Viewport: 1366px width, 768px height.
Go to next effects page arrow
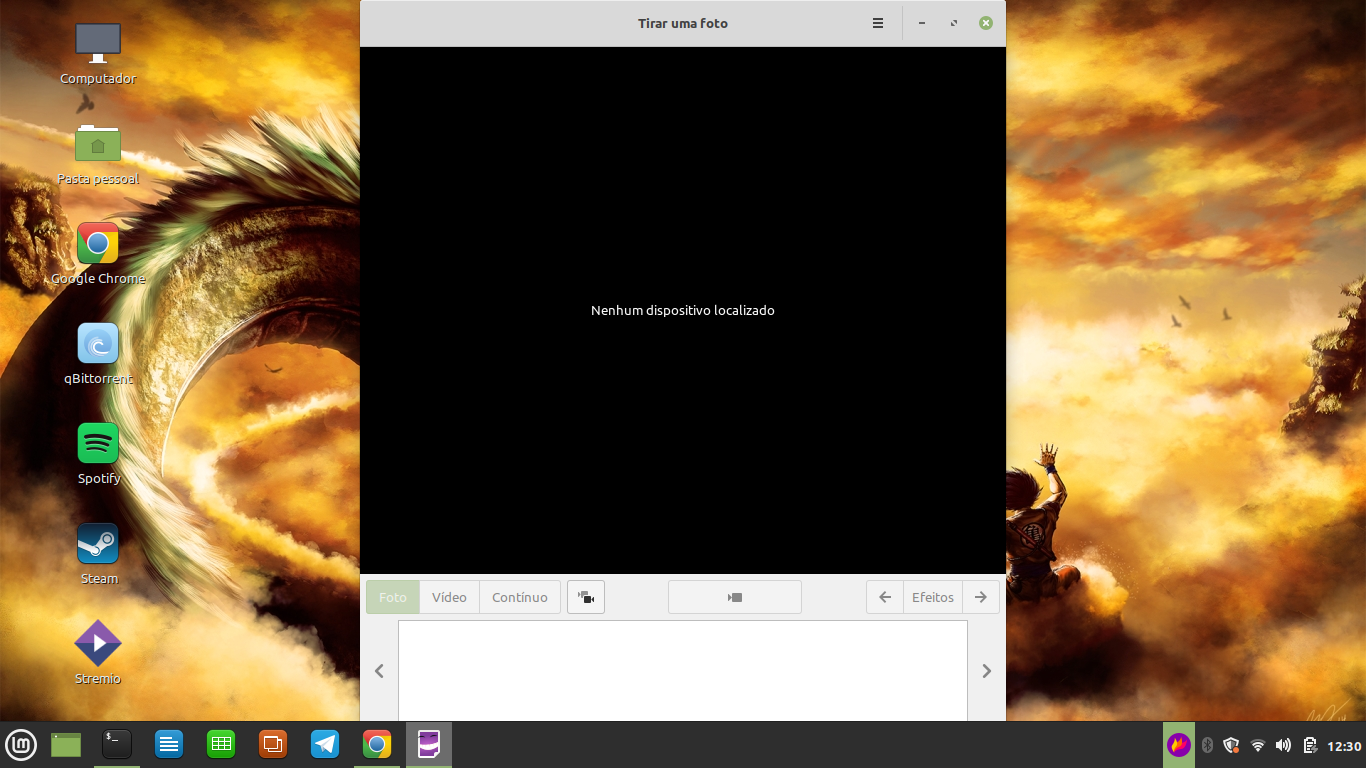(x=981, y=597)
